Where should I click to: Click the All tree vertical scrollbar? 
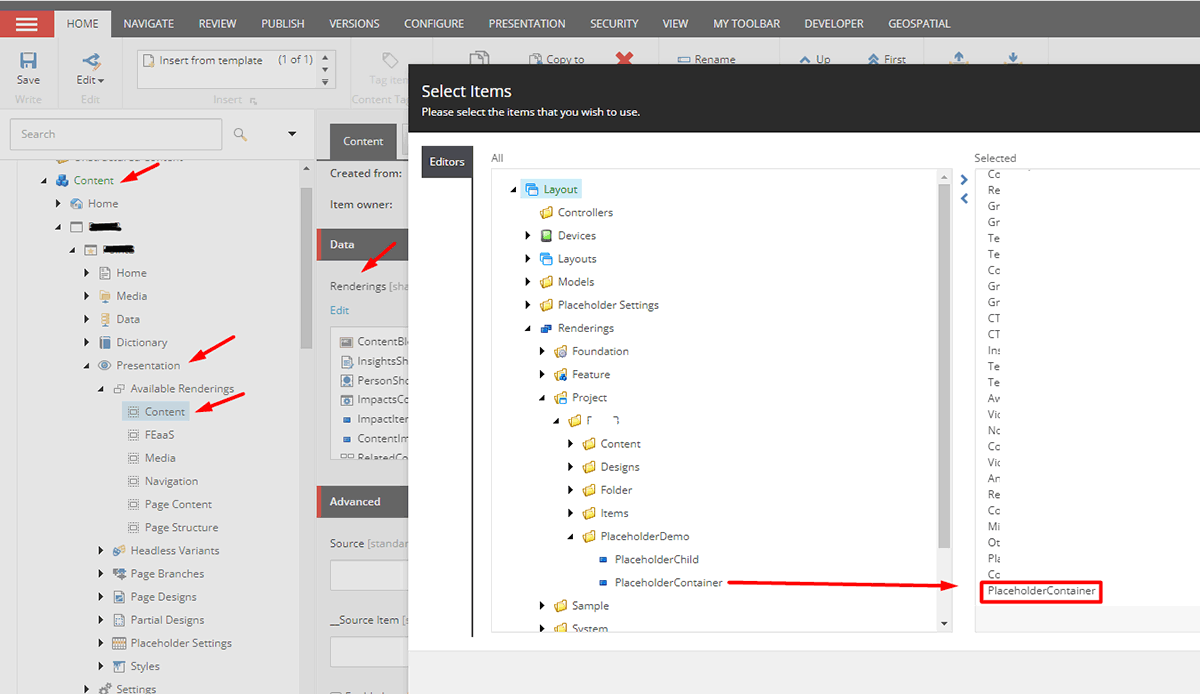[x=945, y=360]
